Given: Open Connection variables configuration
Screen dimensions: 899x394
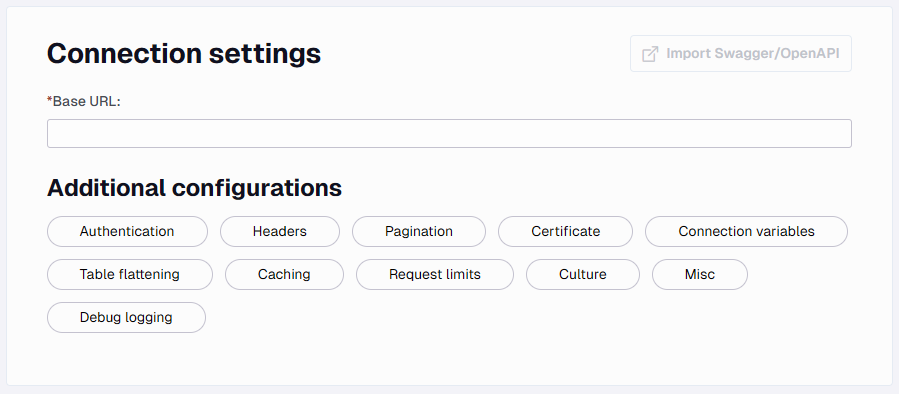Looking at the screenshot, I should click(x=746, y=232).
